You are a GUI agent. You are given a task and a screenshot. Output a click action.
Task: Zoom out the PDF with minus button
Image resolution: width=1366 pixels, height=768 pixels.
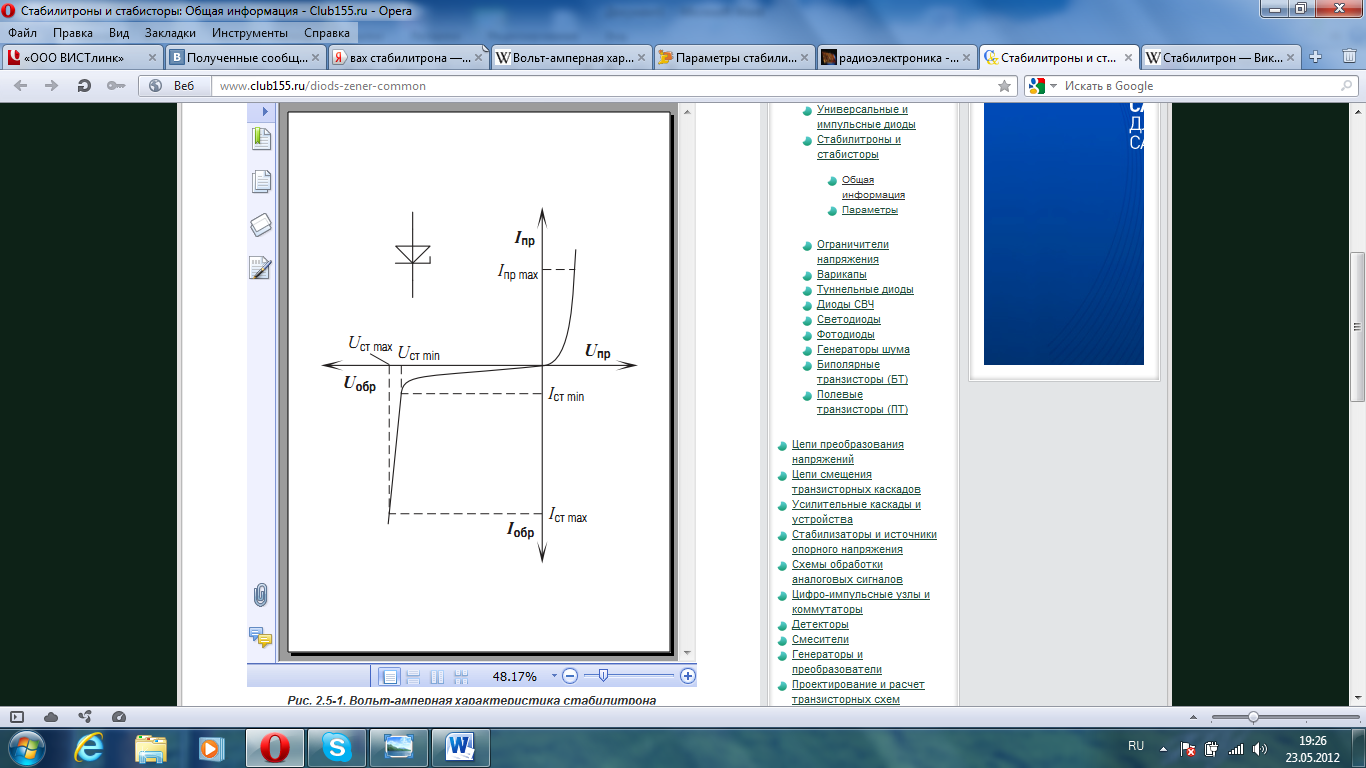pos(570,677)
